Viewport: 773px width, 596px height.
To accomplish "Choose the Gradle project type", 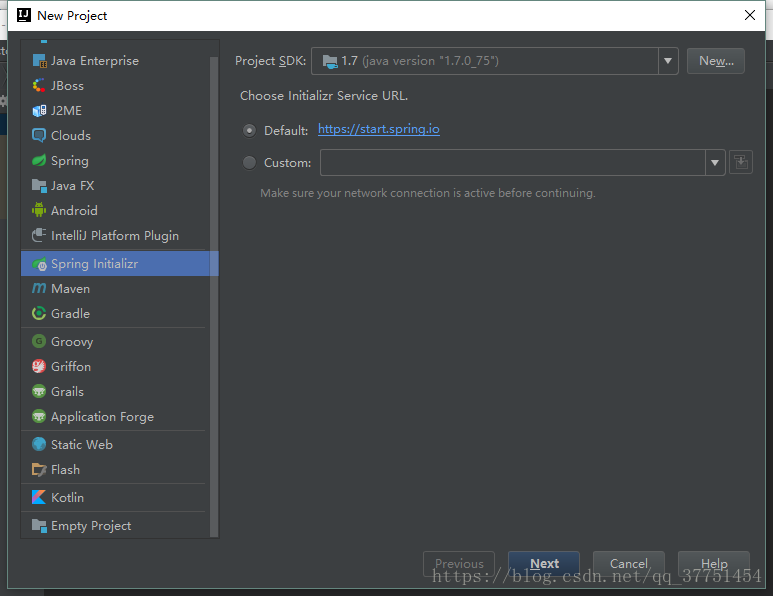I will (115, 314).
